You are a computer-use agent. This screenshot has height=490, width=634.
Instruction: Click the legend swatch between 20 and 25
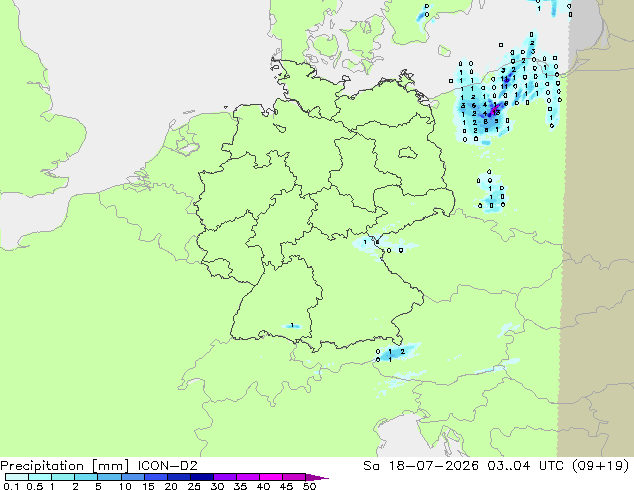(x=178, y=477)
